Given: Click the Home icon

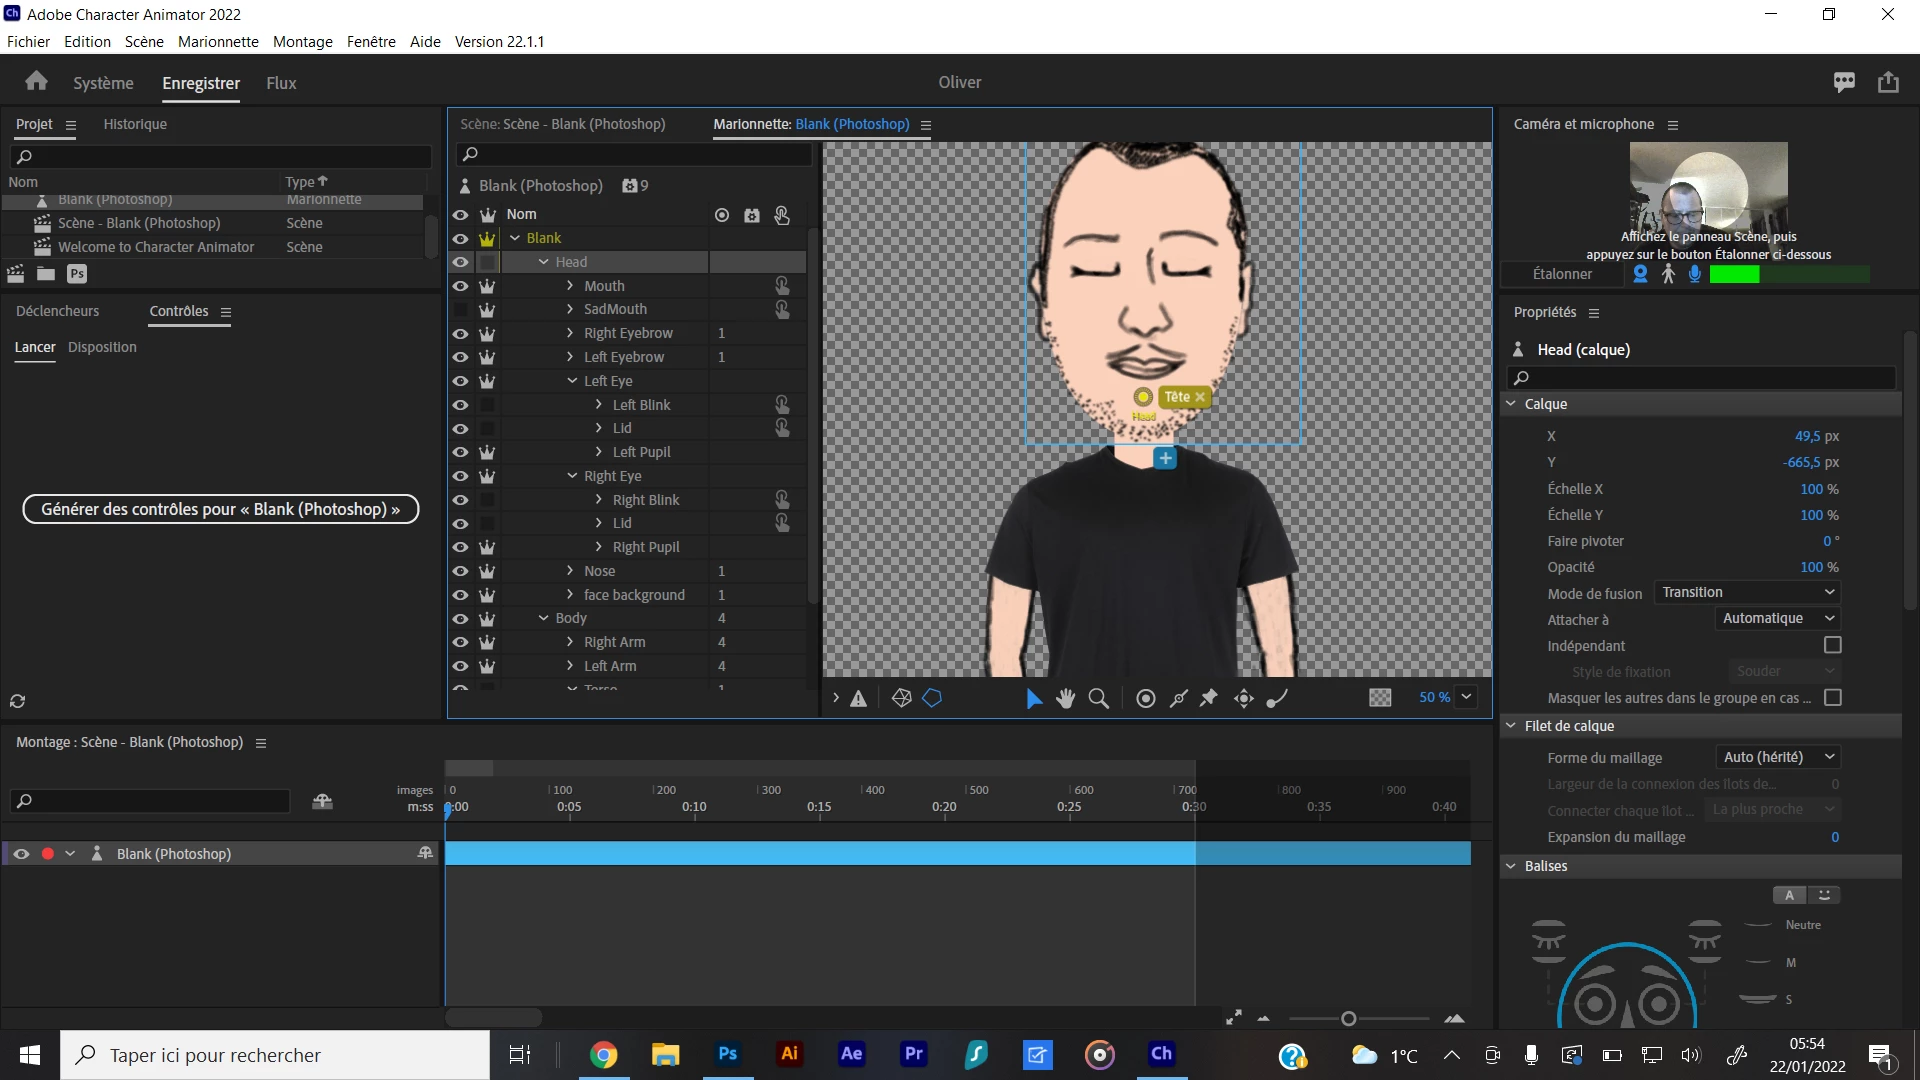Looking at the screenshot, I should point(37,82).
